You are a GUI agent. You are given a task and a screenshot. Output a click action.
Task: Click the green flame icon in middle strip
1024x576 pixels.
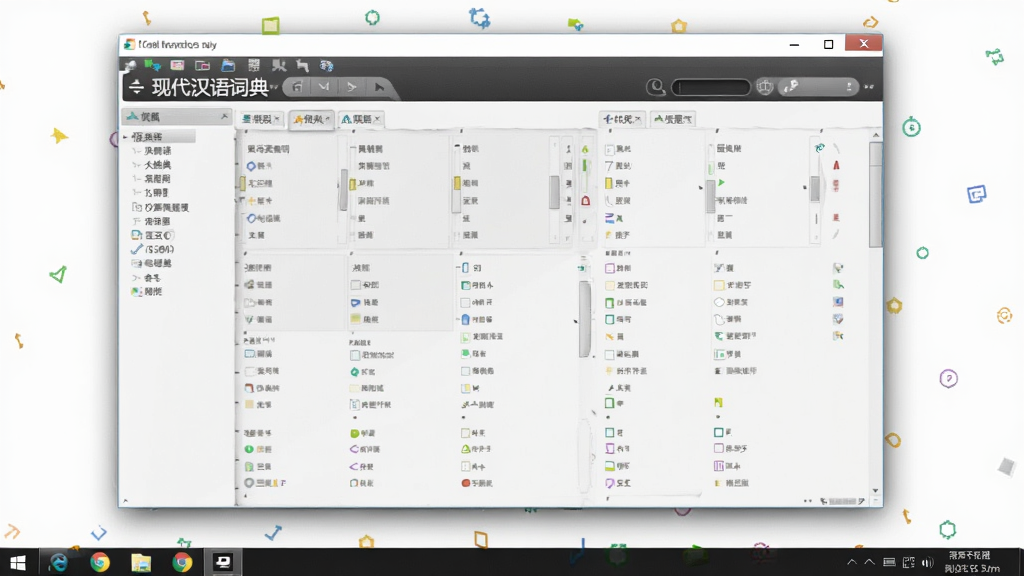[585, 149]
